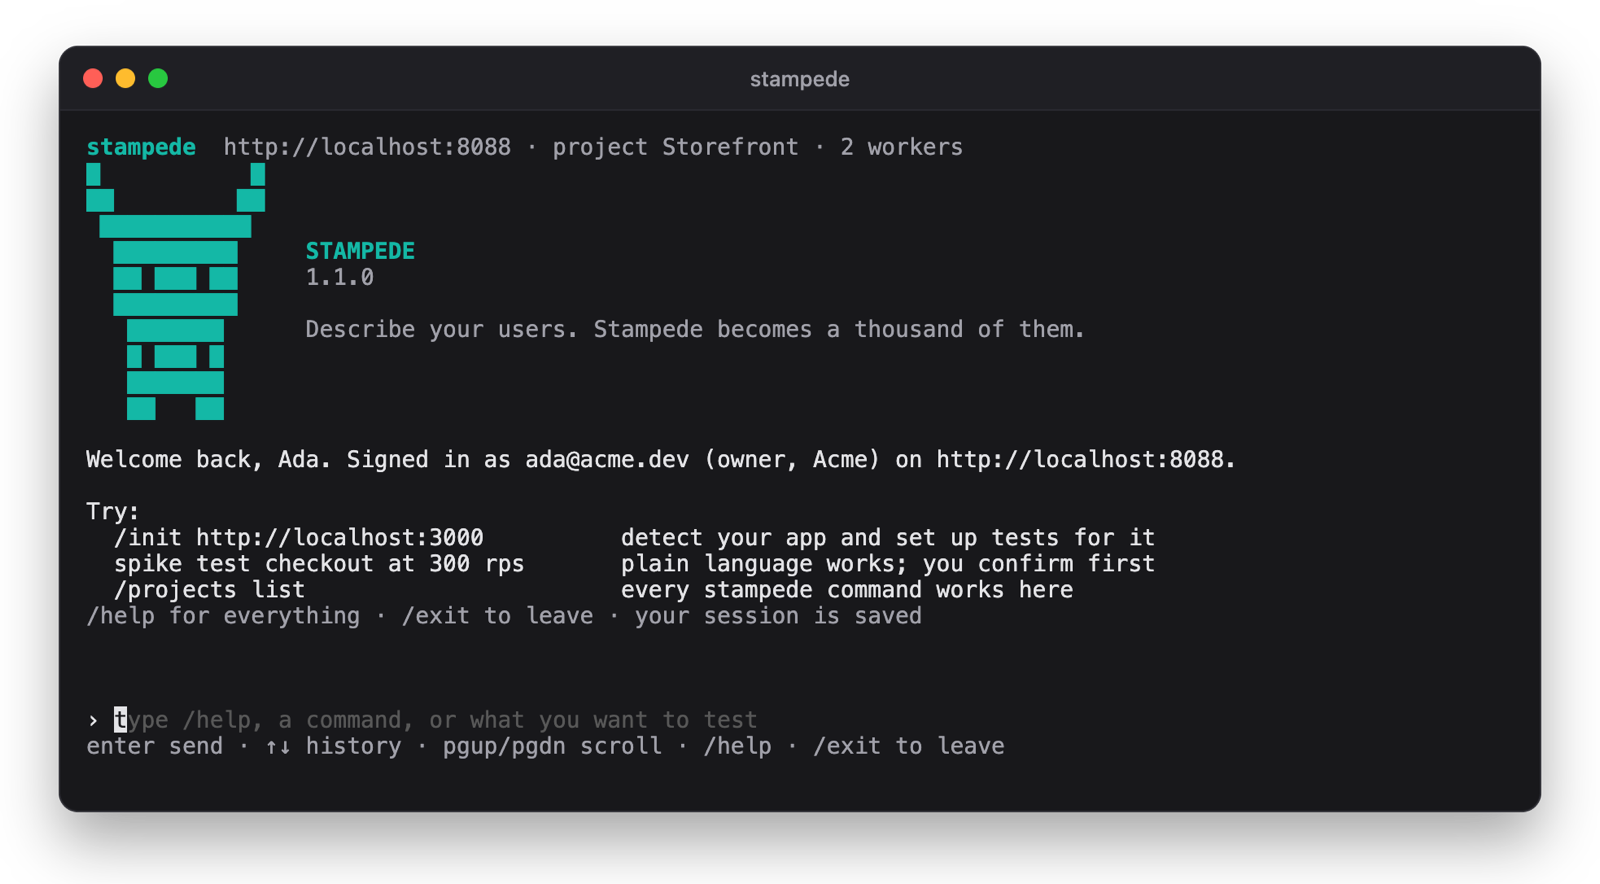Click 'your session is saved' text
The image size is (1600, 884).
click(778, 615)
